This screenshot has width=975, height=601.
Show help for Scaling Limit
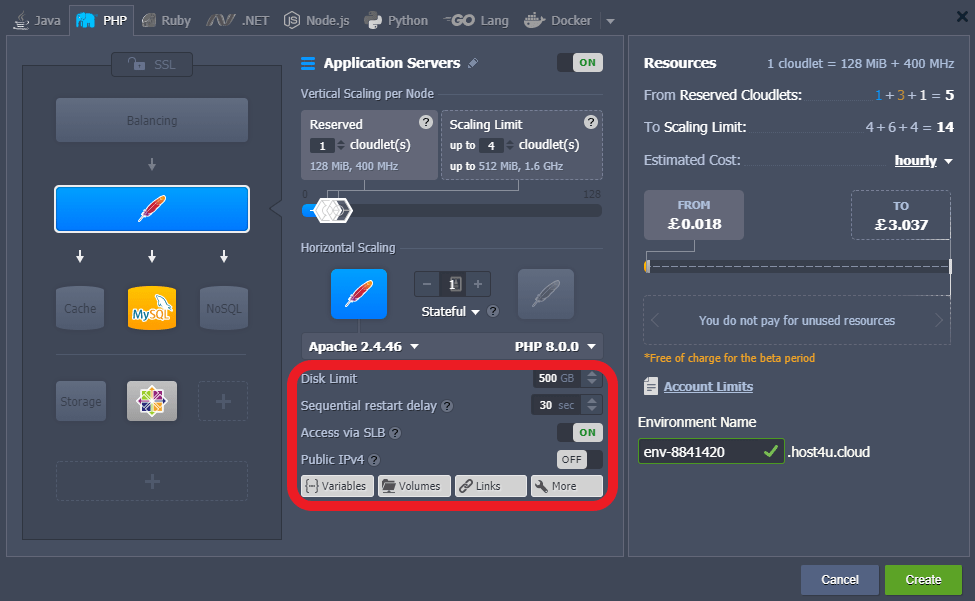click(x=591, y=122)
